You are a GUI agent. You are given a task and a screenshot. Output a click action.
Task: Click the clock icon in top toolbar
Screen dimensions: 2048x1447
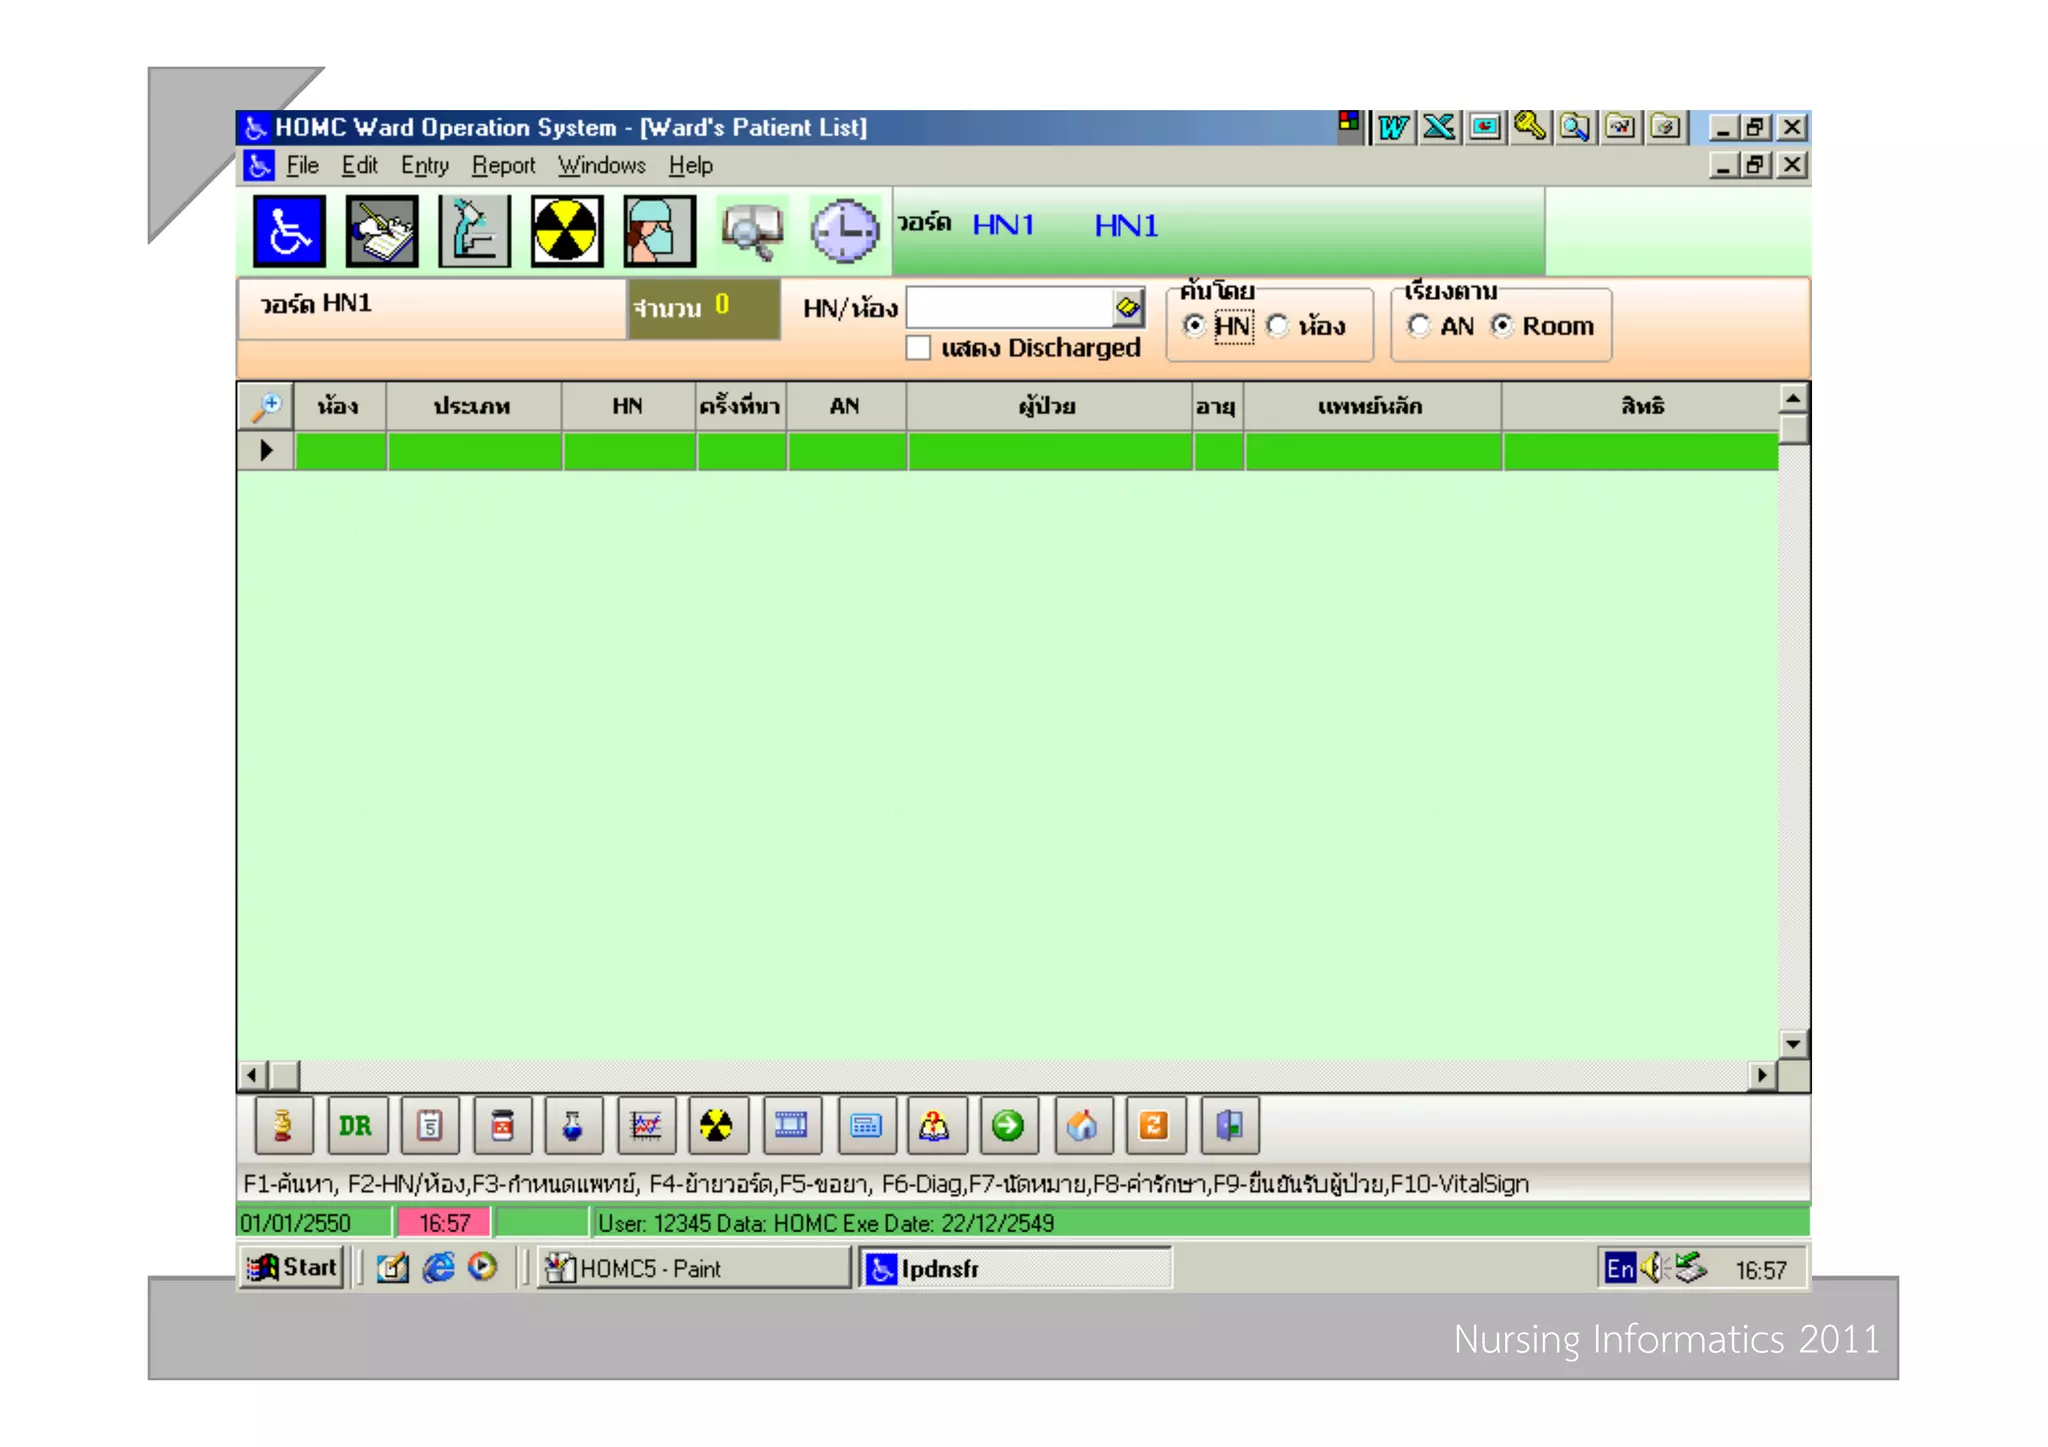coord(844,232)
